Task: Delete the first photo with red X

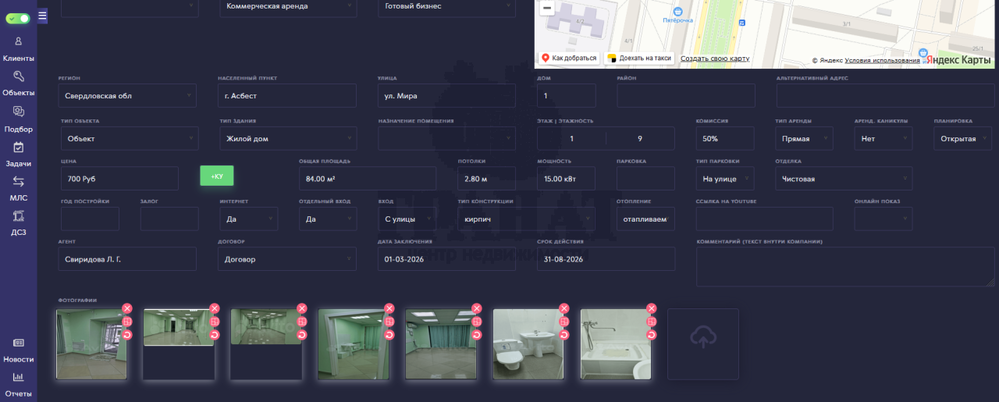Action: coord(127,309)
